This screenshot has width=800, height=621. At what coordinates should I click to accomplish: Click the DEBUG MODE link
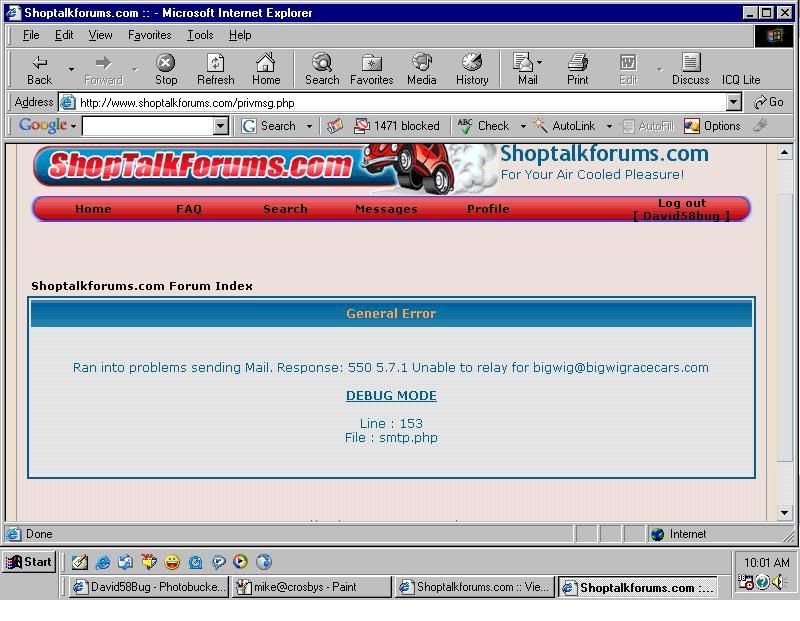[391, 396]
